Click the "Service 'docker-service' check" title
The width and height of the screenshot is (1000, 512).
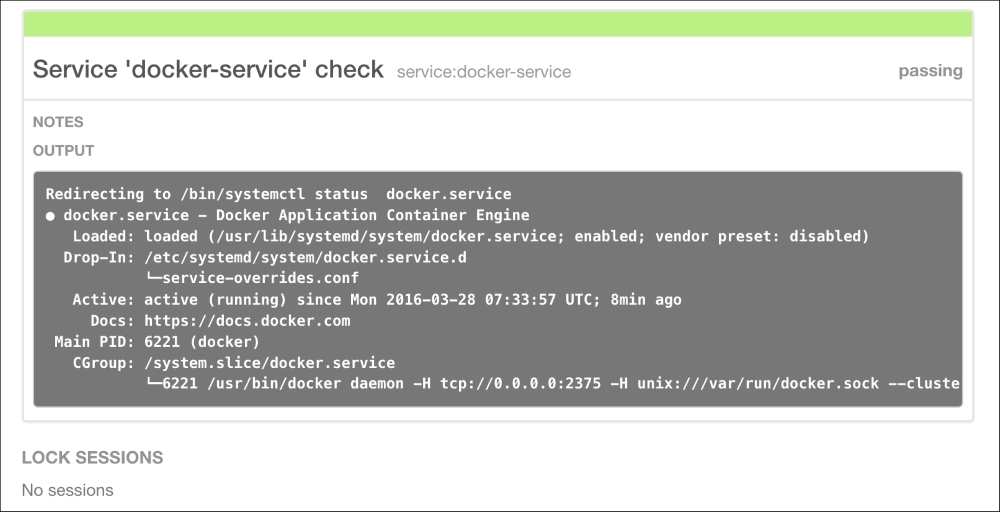coord(208,70)
